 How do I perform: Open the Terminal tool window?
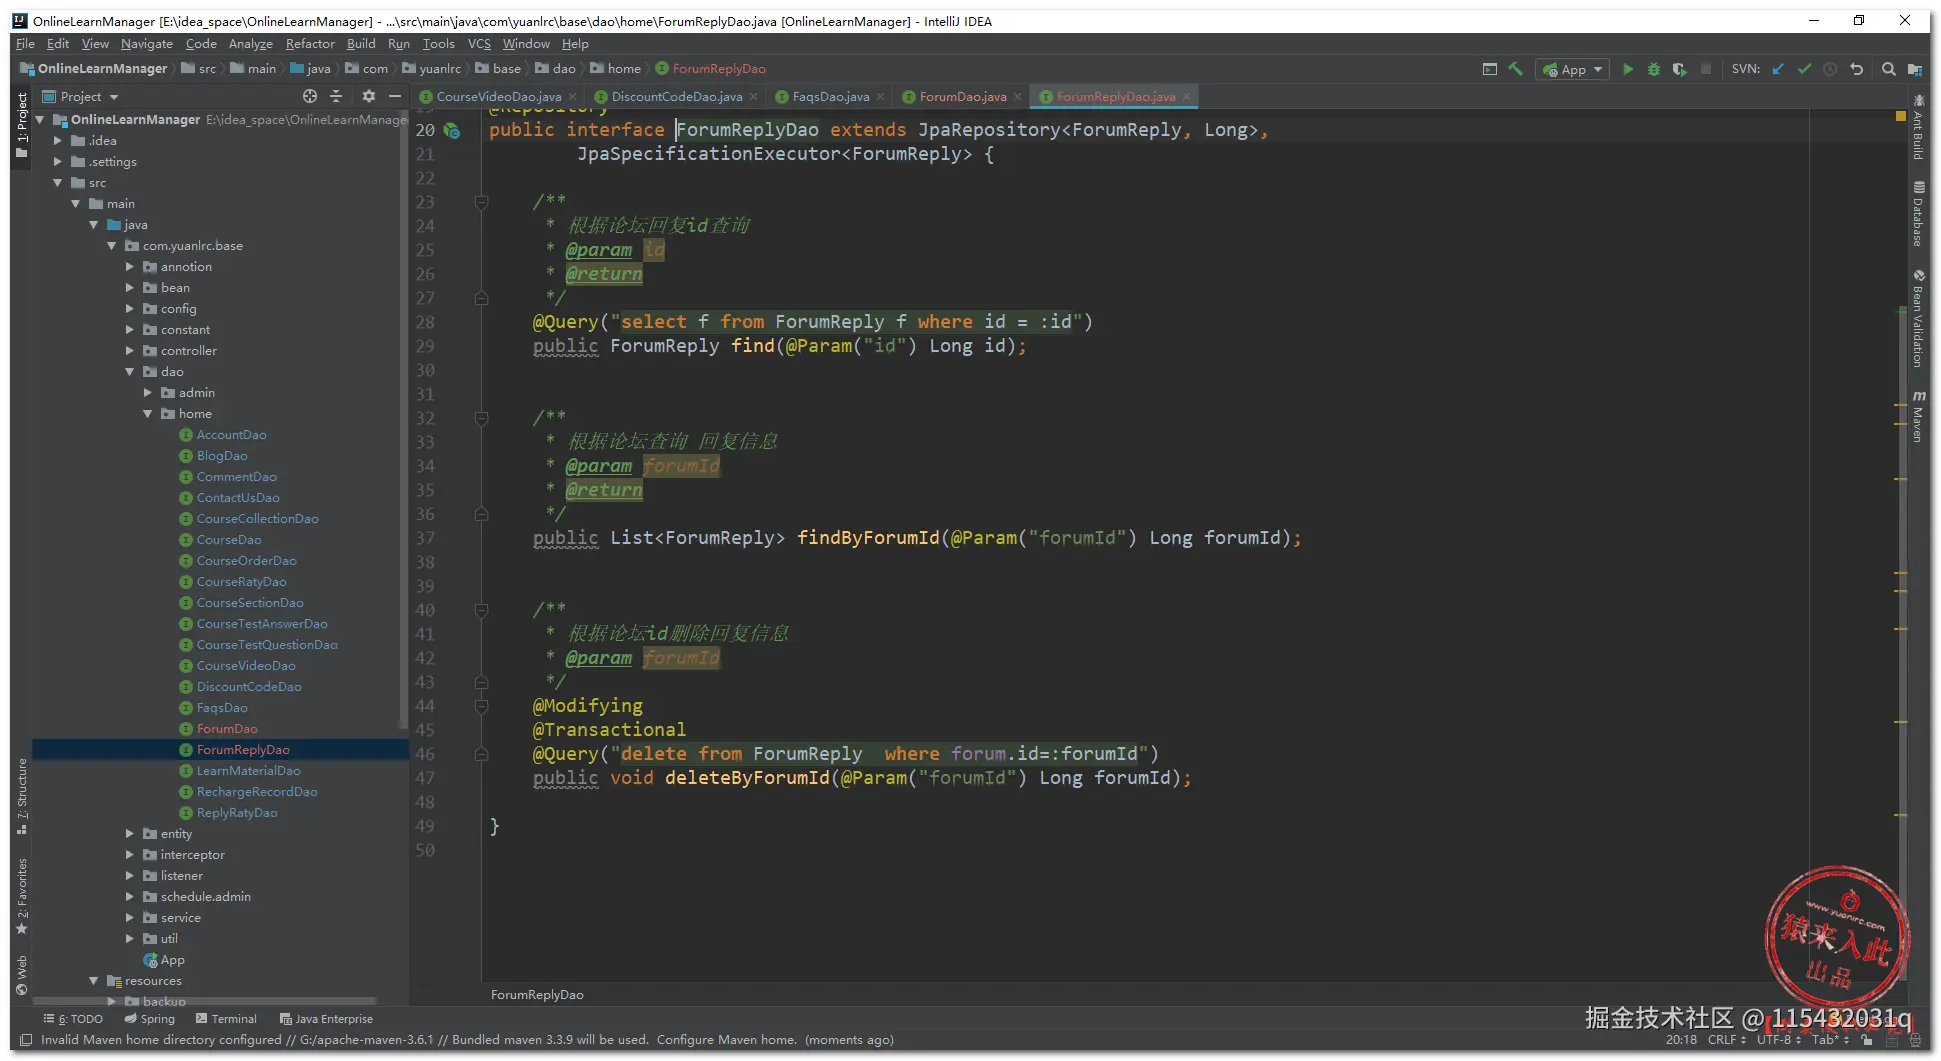tap(227, 1019)
